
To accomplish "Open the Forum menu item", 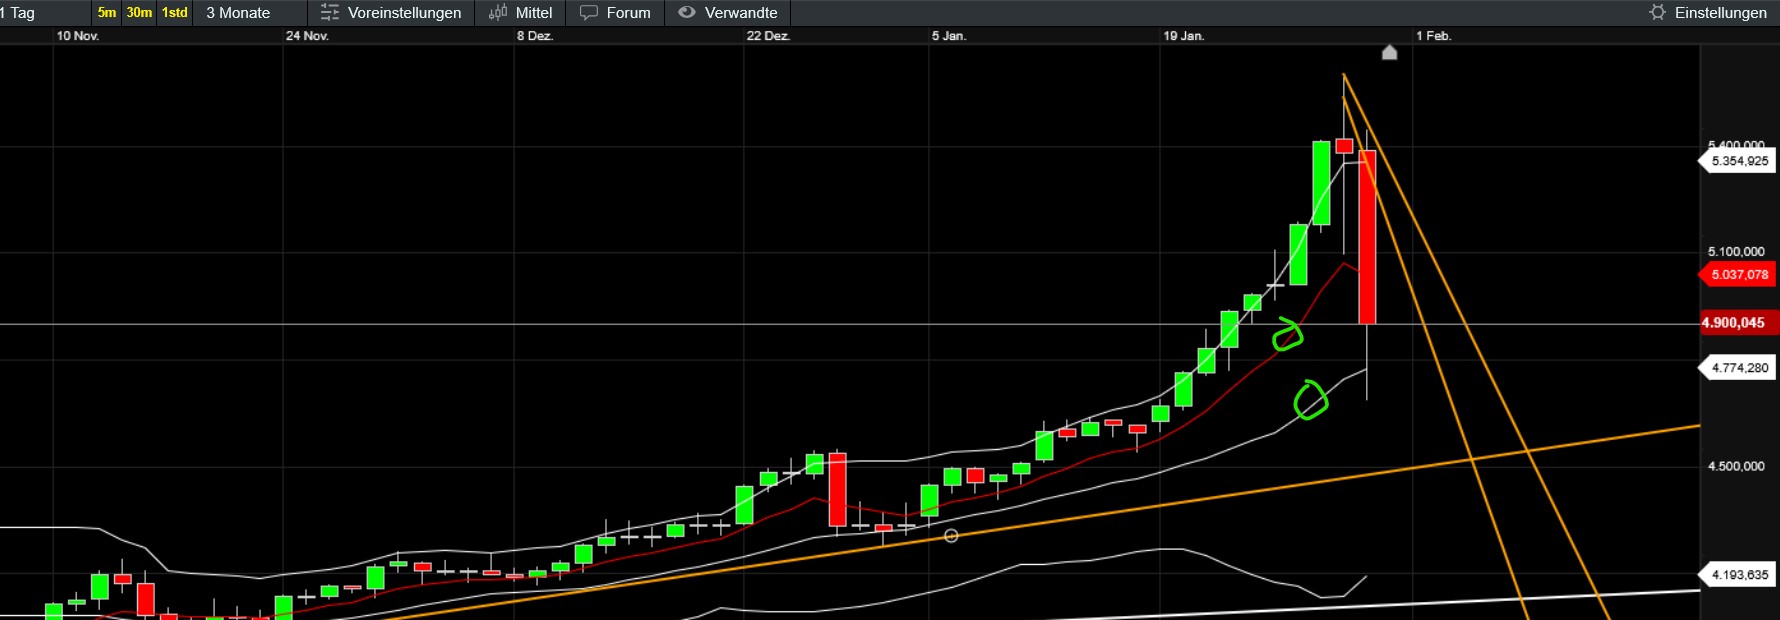I will (x=628, y=13).
